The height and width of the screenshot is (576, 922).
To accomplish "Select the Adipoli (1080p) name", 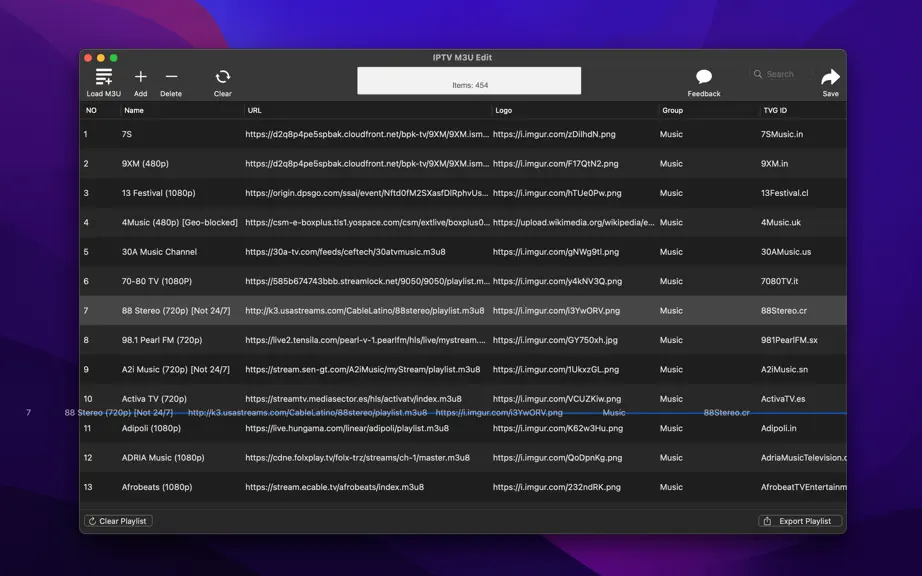I will 151,428.
